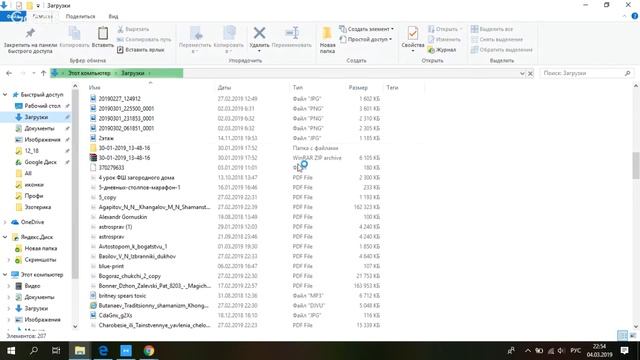Collapse the Быстрый доступ tree node

pyautogui.click(x=5, y=94)
